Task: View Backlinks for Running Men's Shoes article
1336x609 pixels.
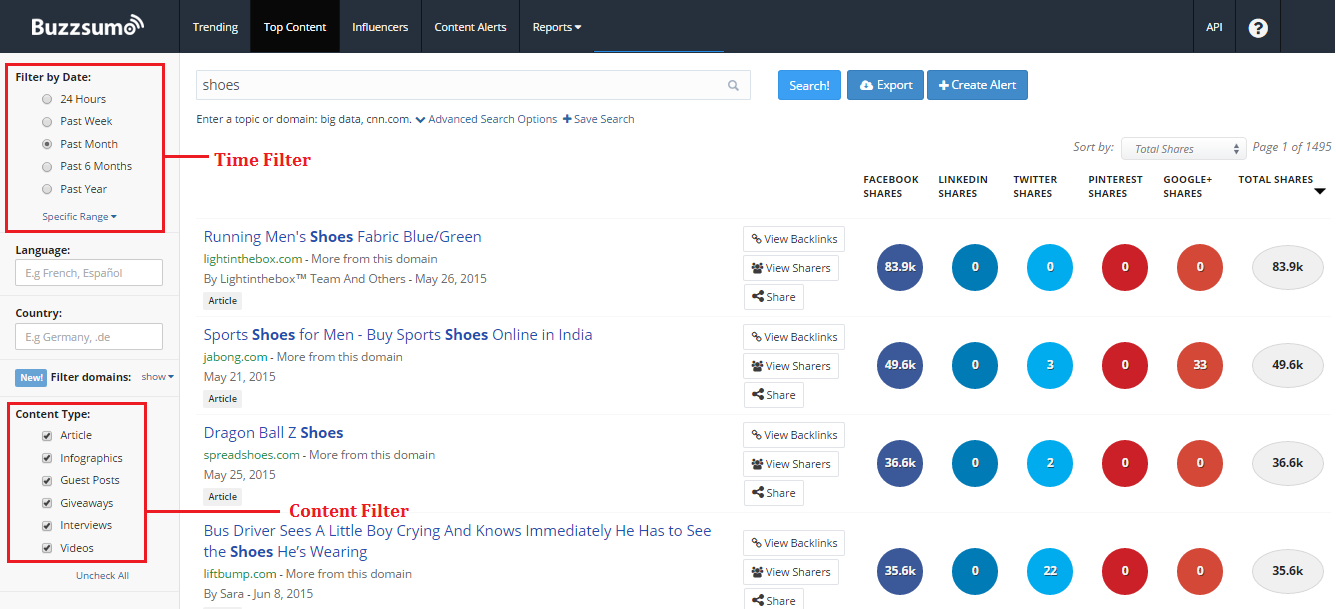Action: [x=794, y=239]
